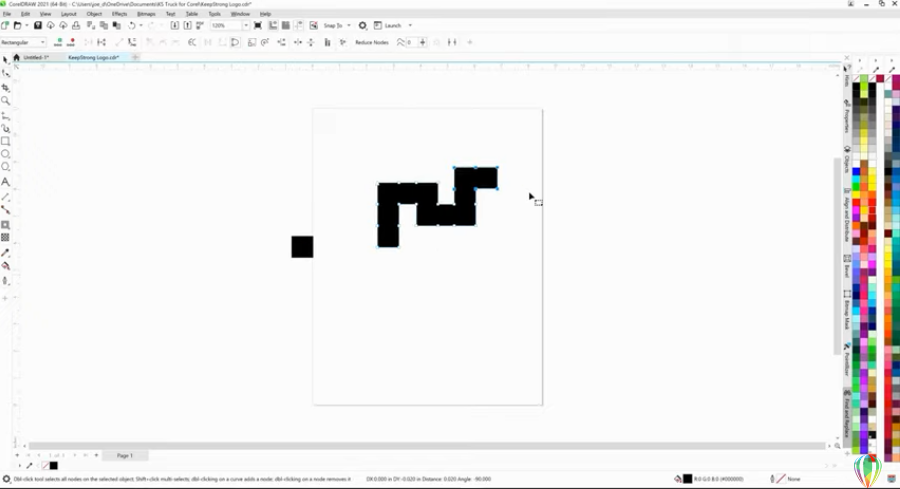Image resolution: width=900 pixels, height=489 pixels.
Task: Open the Properties docker tab
Action: [x=847, y=116]
